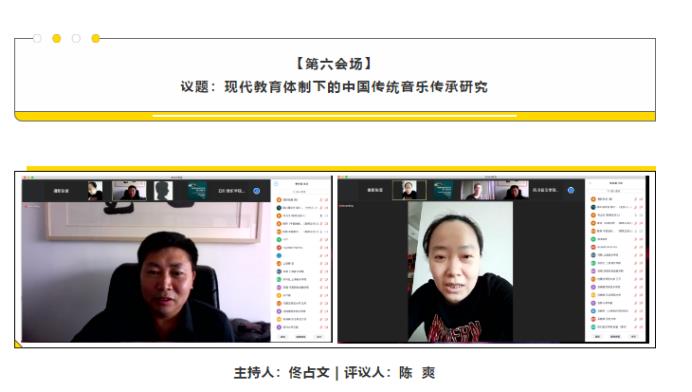Select teal logo thumbnail in right meeting strip

(x=443, y=190)
